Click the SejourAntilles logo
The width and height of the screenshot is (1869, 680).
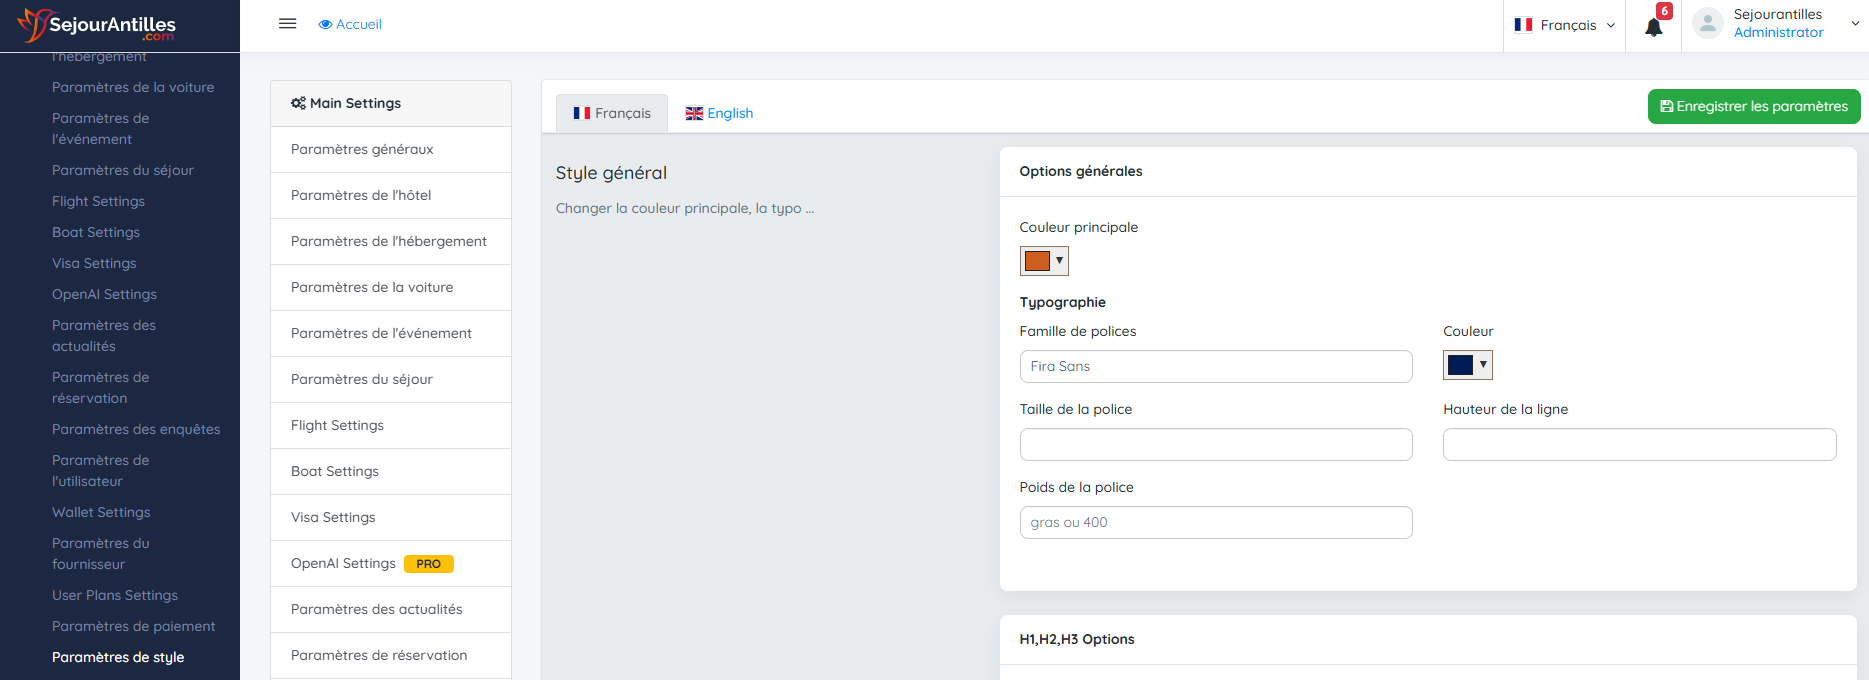(x=97, y=26)
